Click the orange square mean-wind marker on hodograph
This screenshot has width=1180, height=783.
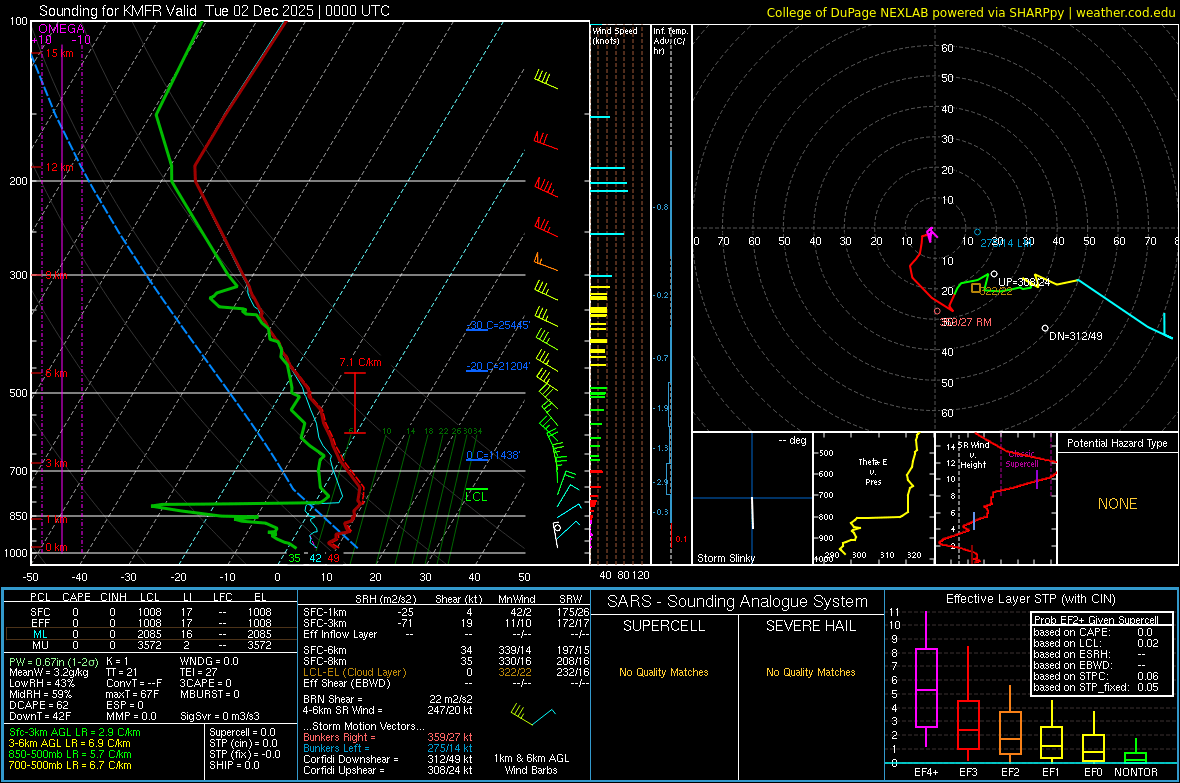976,288
